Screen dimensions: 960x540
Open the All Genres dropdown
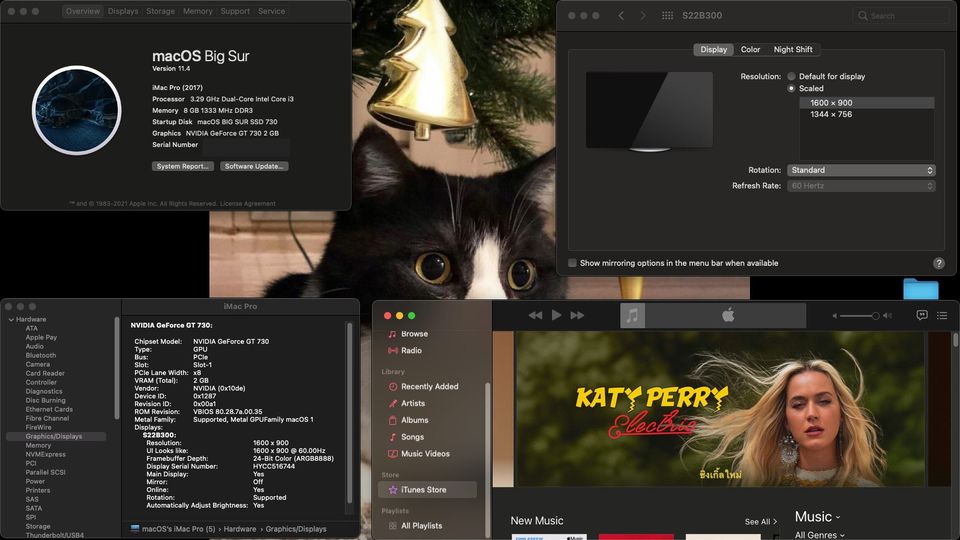point(819,535)
